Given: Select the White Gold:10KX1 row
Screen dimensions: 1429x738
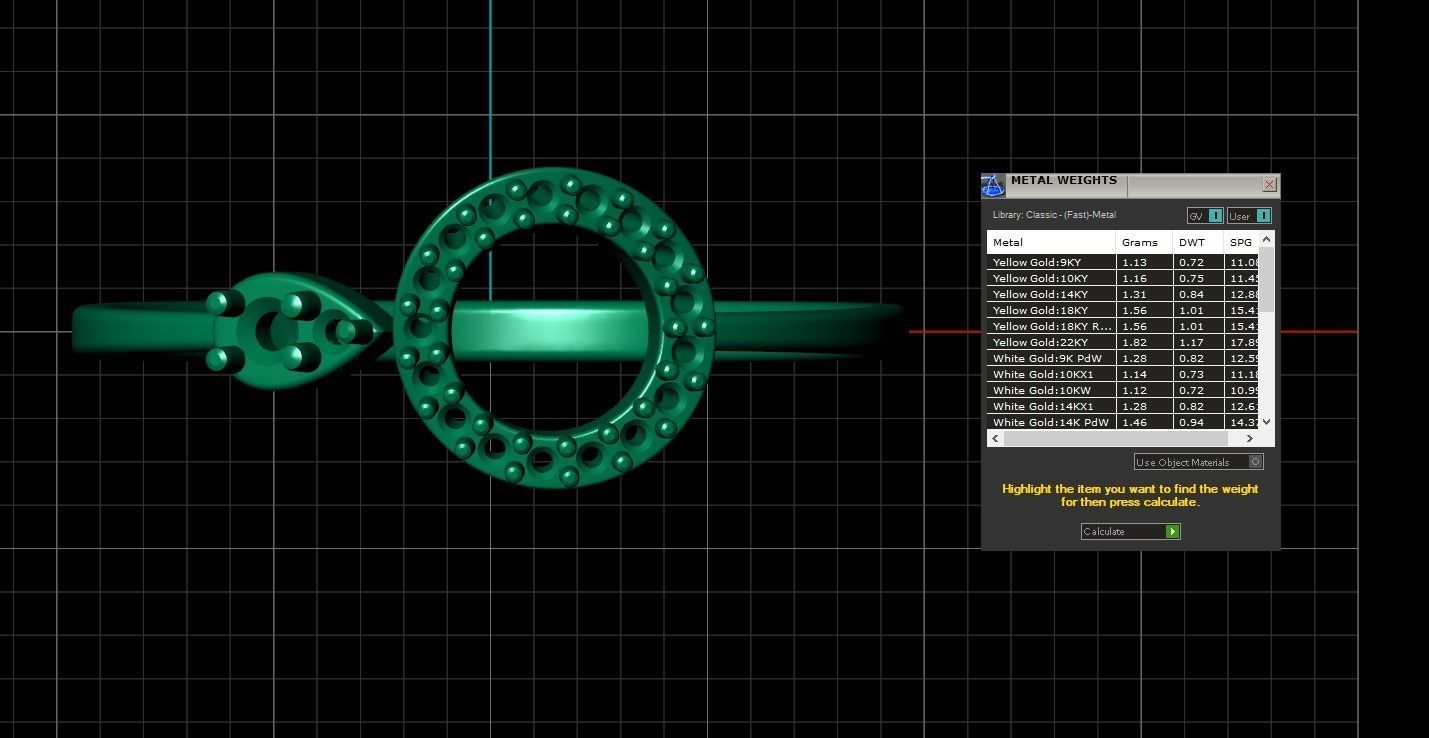Looking at the screenshot, I should [x=1123, y=374].
